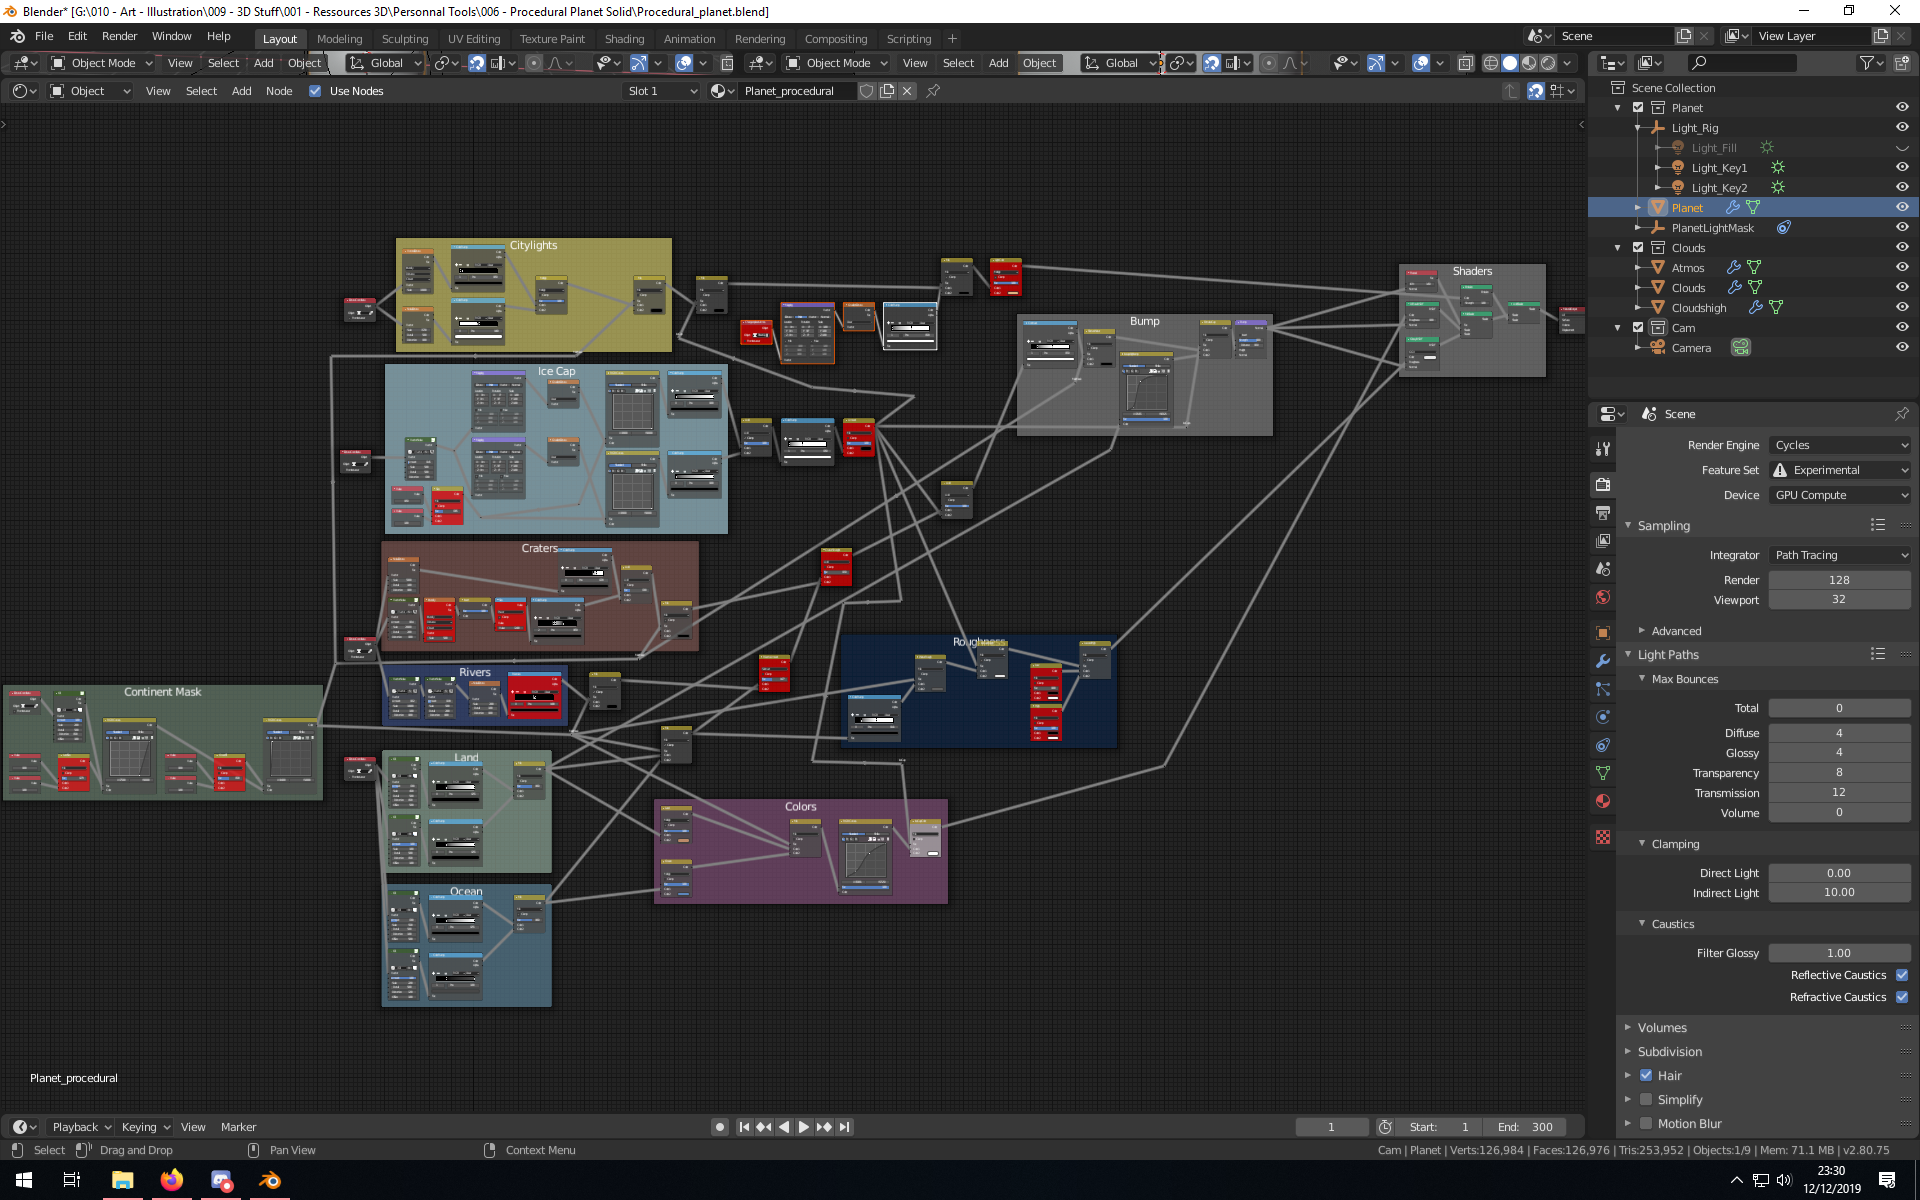Open Firefox from the Windows taskbar
The image size is (1920, 1200).
(x=172, y=1180)
